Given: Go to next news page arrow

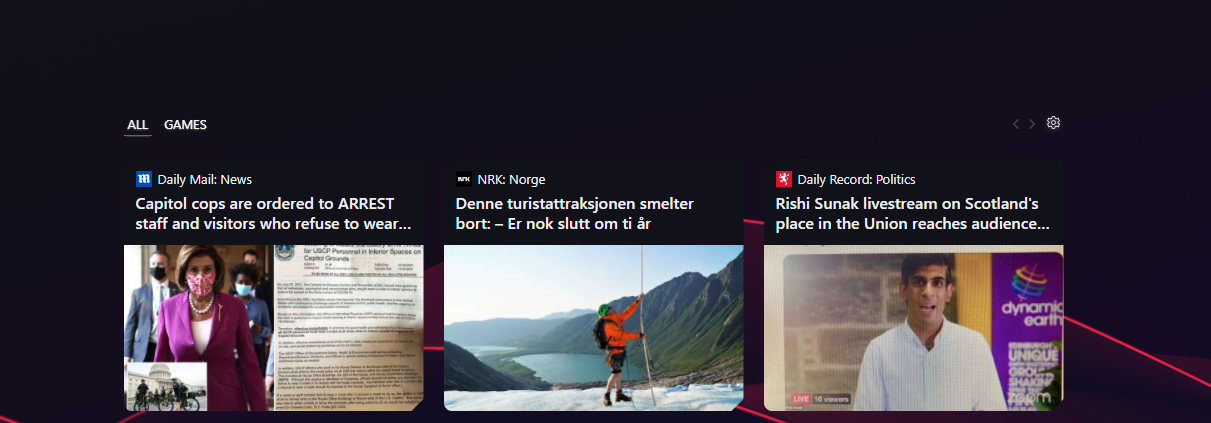Looking at the screenshot, I should point(1032,124).
